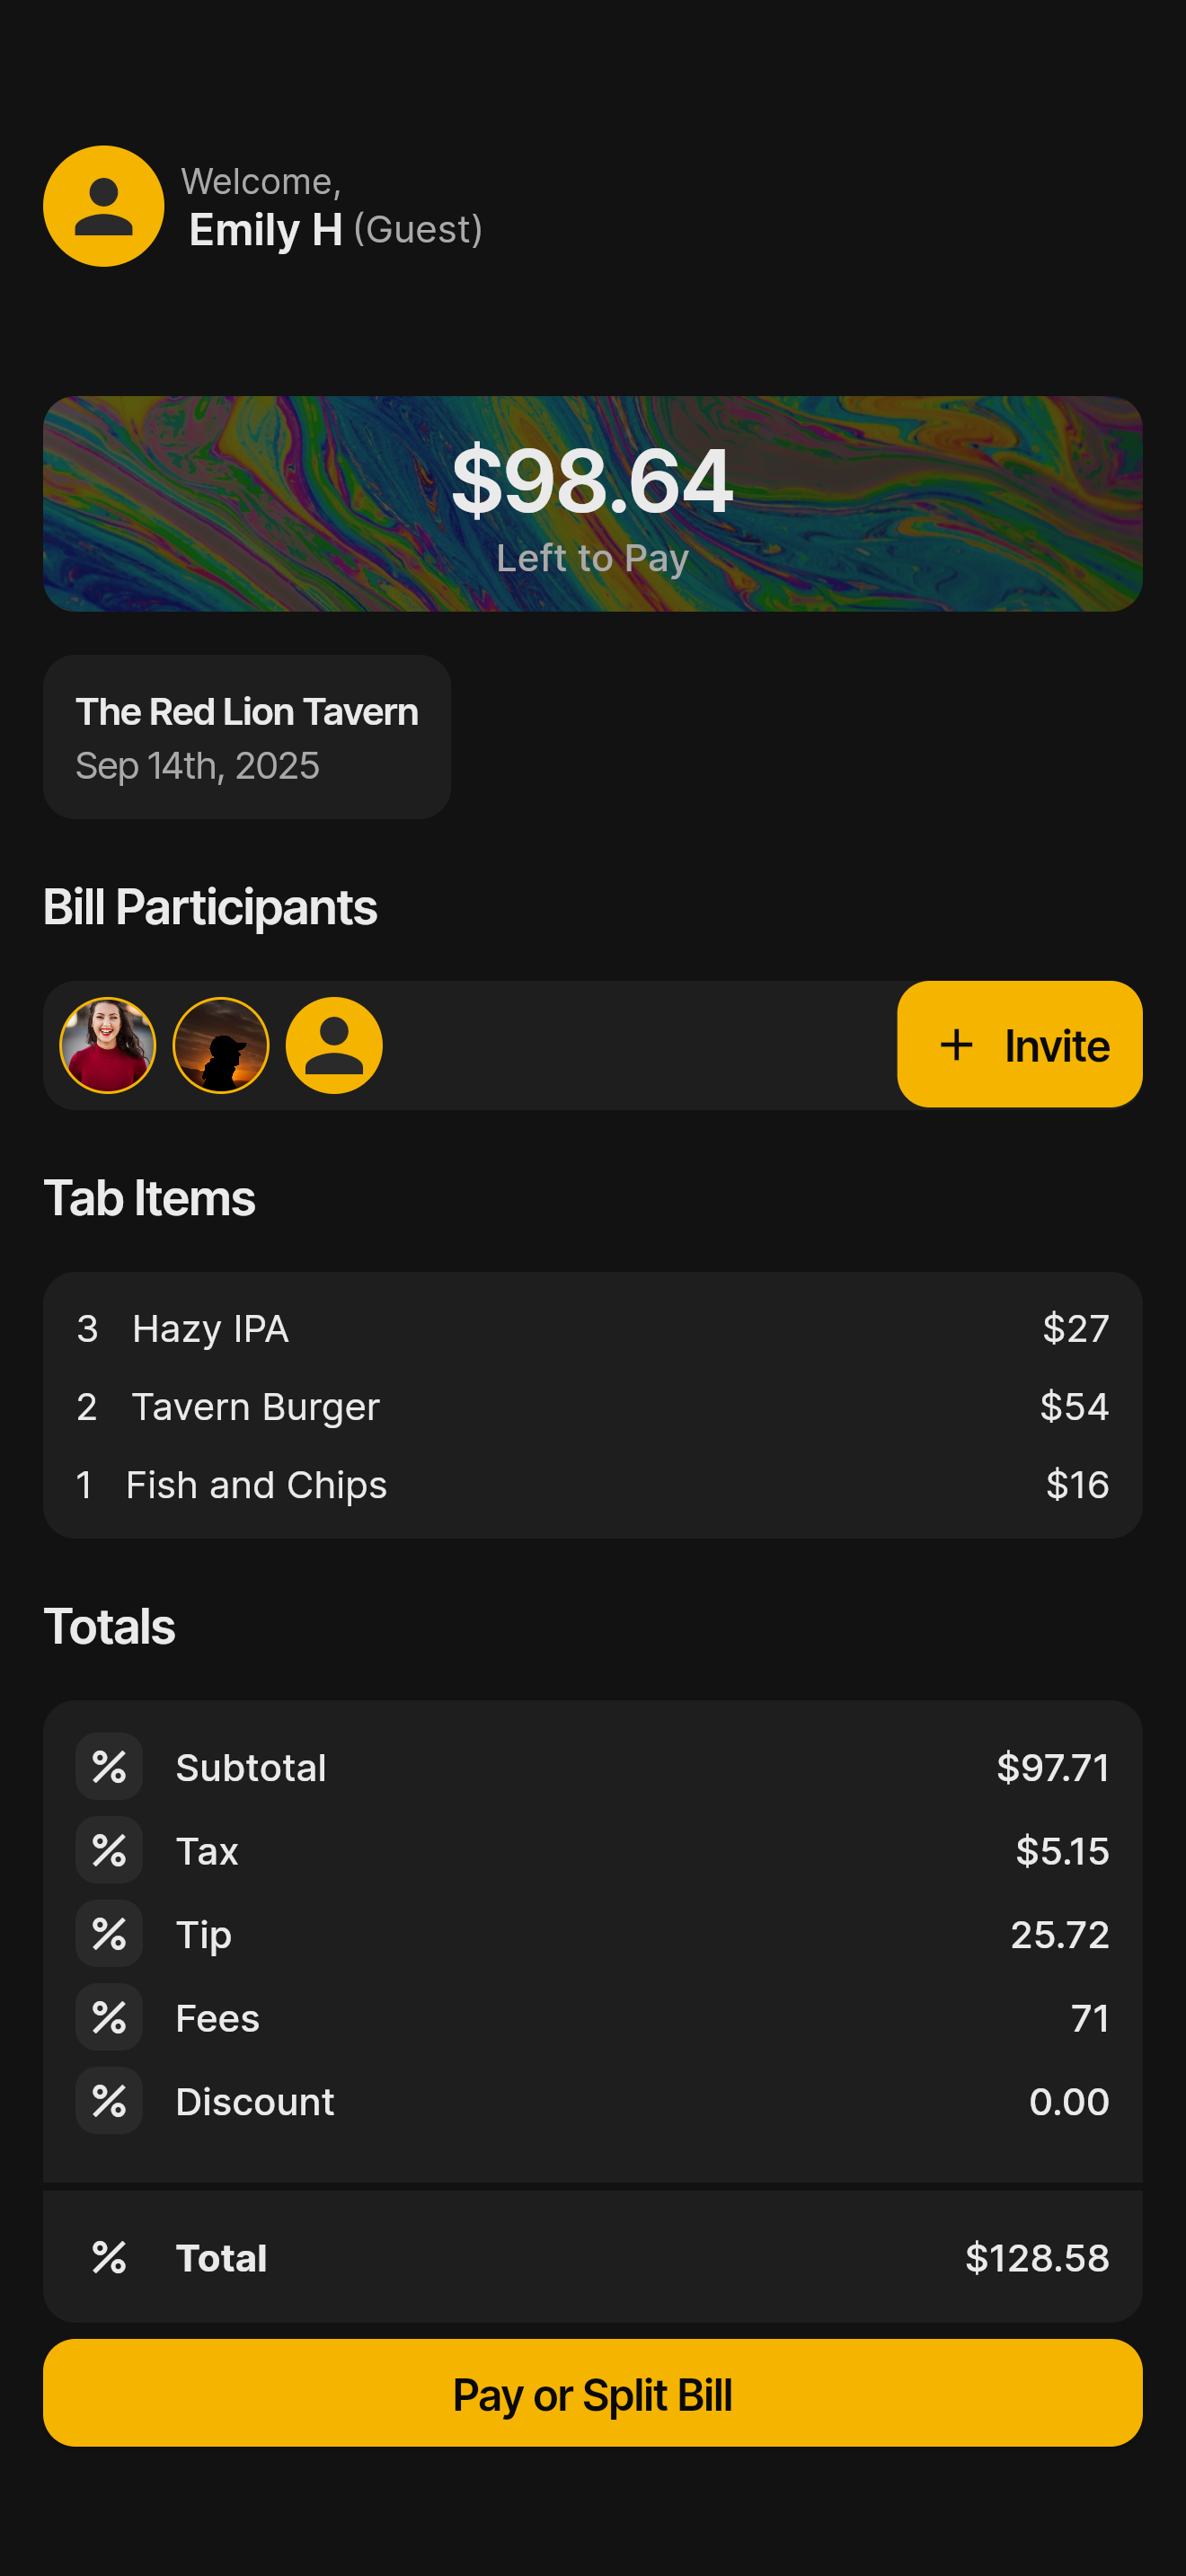Choose the Fish and Chips tab item
This screenshot has width=1186, height=2576.
[256, 1484]
